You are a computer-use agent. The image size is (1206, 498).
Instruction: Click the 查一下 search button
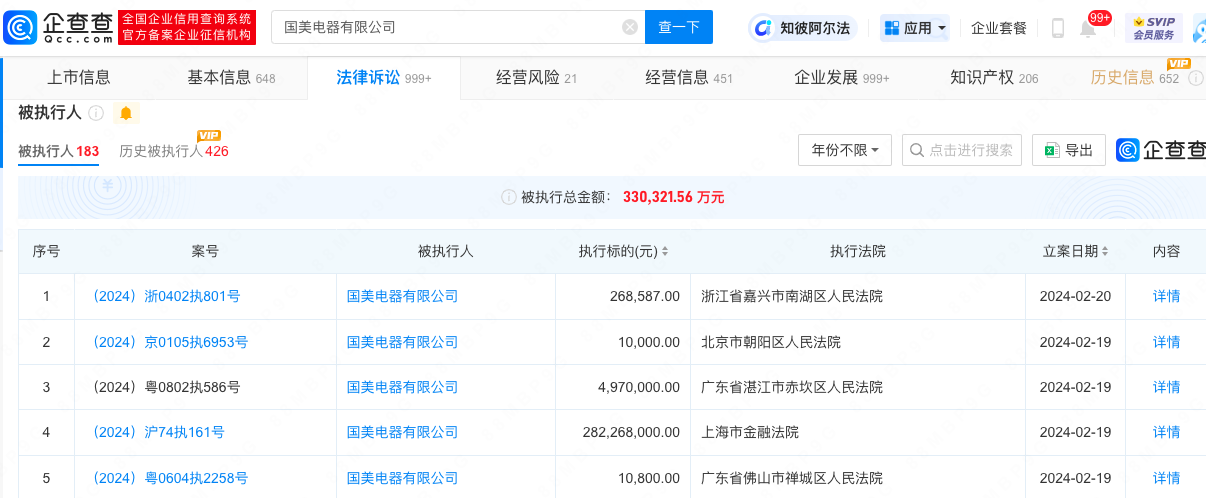point(678,27)
